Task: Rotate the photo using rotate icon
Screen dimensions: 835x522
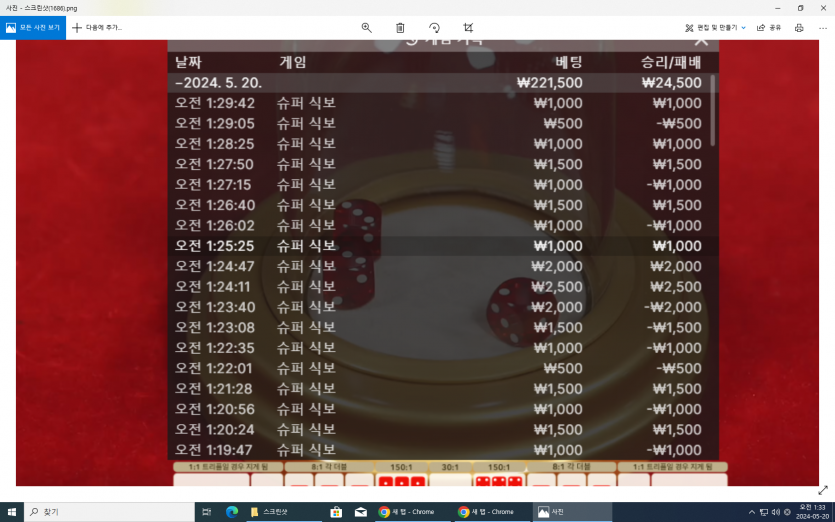Action: (434, 28)
